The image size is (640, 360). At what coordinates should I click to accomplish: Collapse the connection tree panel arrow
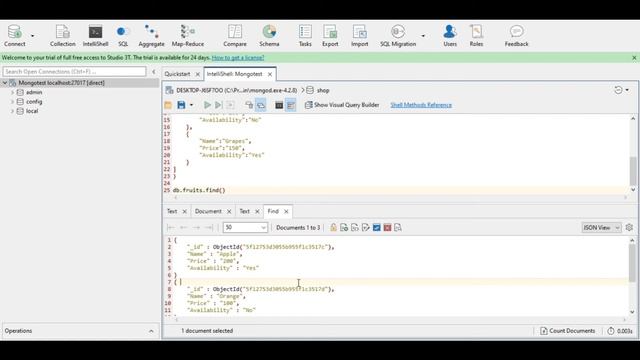point(153,71)
